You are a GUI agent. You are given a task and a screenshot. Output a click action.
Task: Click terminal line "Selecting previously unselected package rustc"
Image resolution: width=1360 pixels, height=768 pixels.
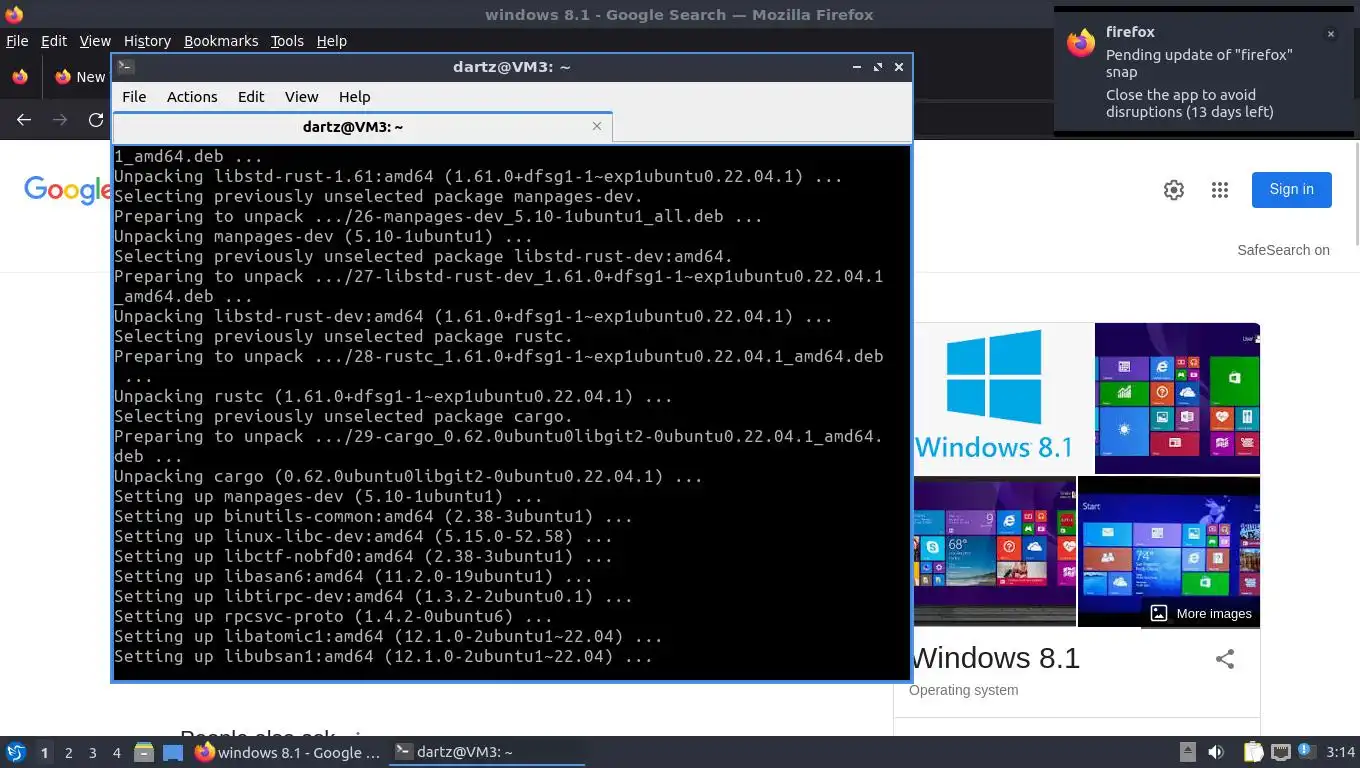click(343, 337)
